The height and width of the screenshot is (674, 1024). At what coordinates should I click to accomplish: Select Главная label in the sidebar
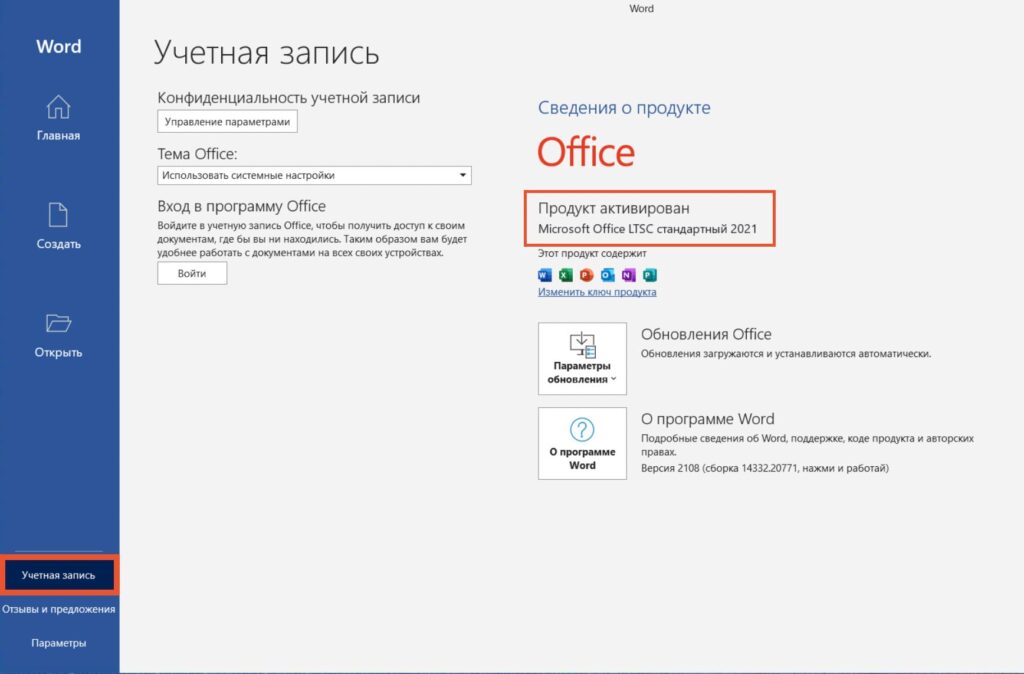58,136
